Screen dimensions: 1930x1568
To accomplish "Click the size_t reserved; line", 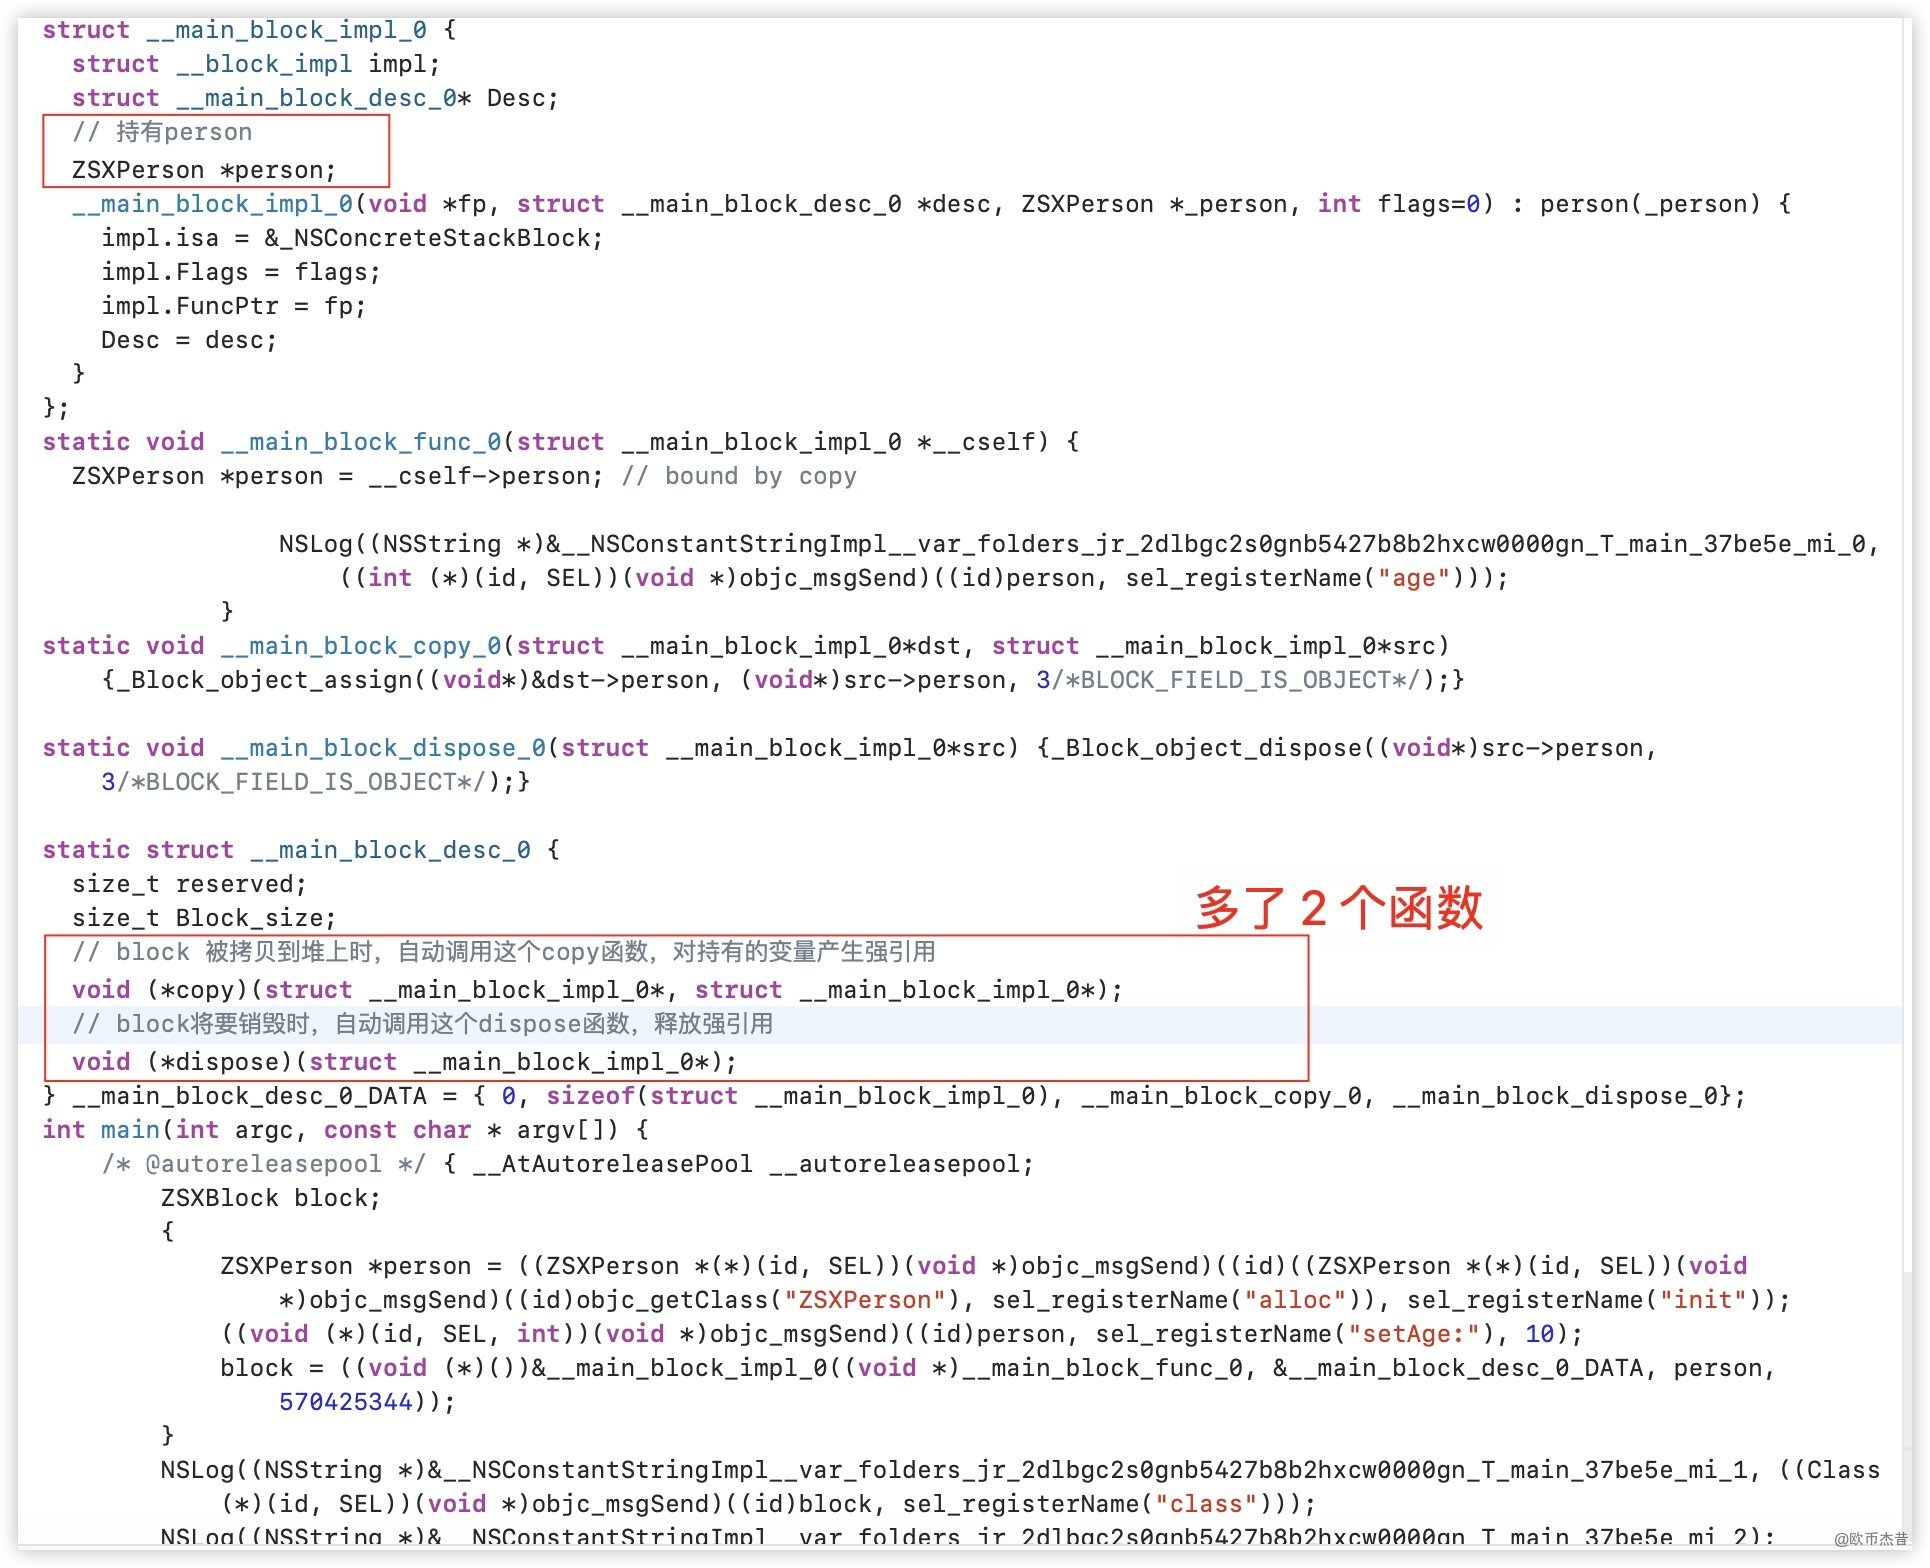I will tap(189, 884).
